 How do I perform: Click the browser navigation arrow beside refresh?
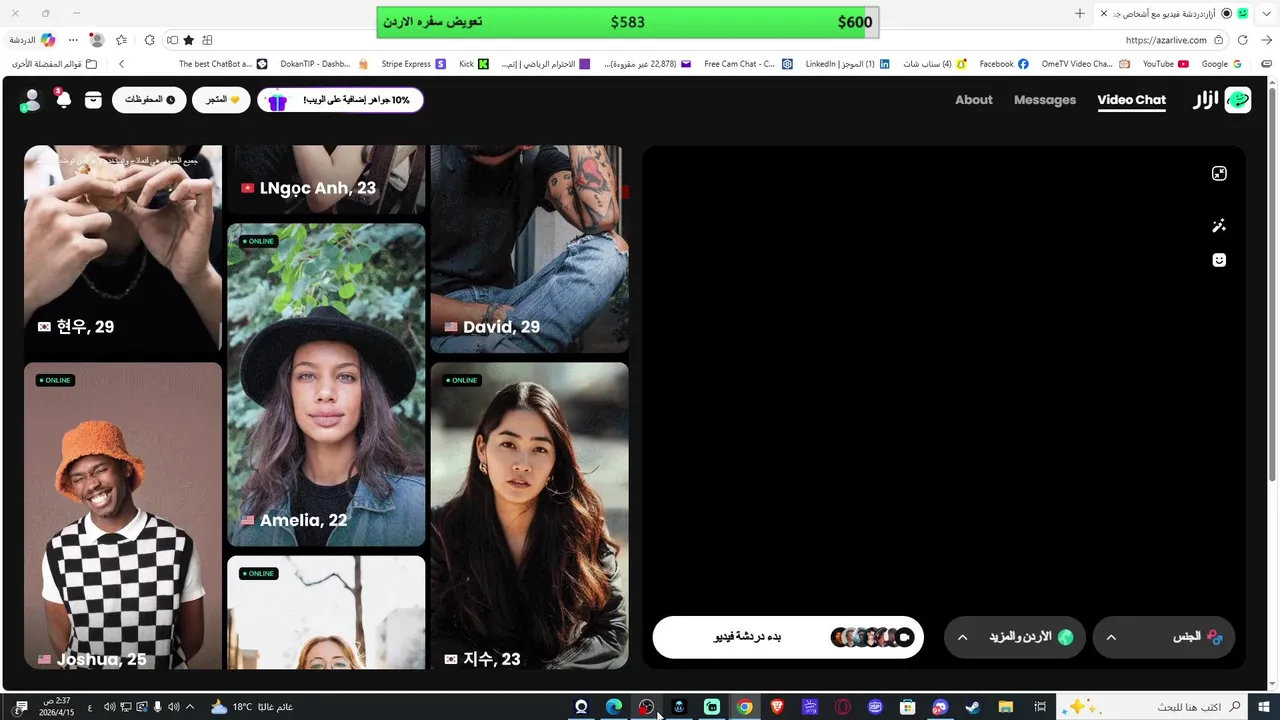click(x=1266, y=40)
